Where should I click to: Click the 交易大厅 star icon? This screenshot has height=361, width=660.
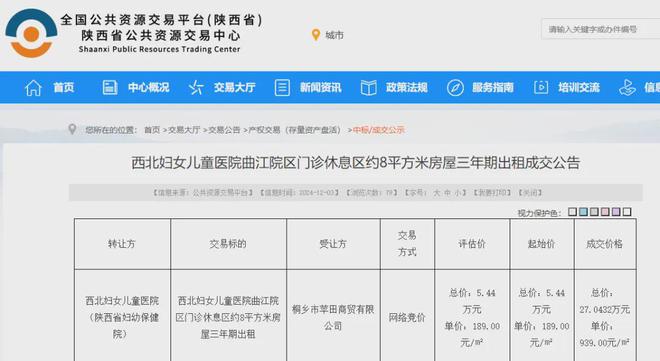coord(196,88)
